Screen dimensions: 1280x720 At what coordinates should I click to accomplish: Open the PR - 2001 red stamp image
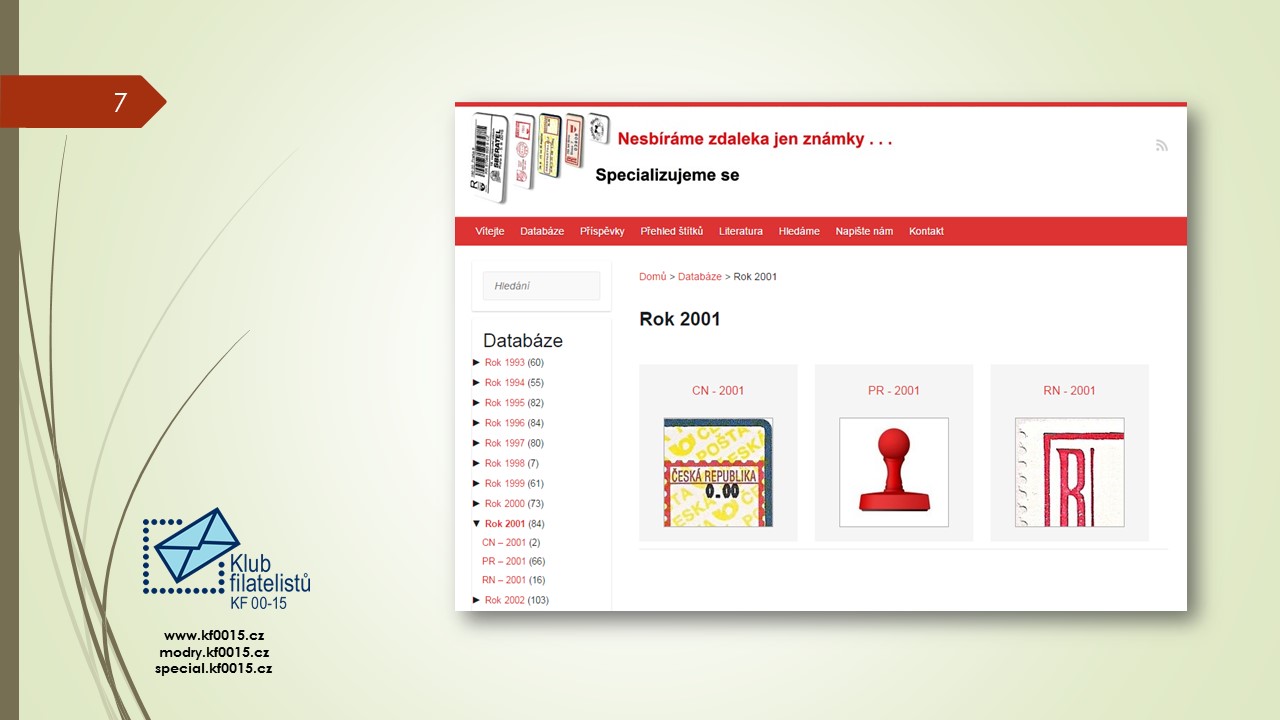pos(893,472)
